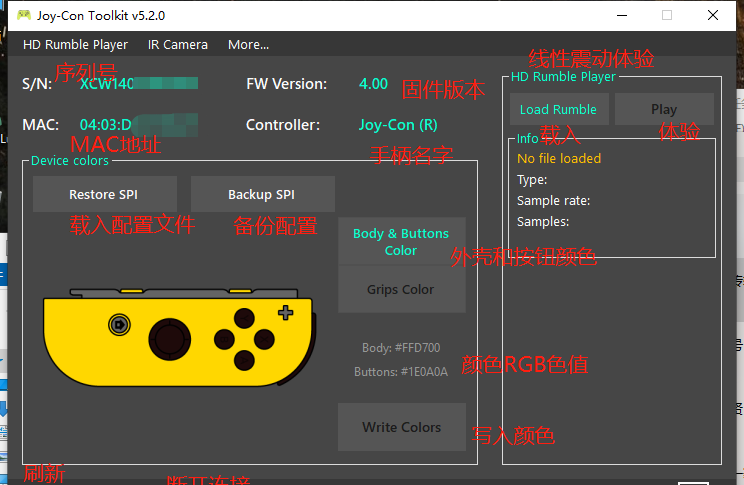Click the 'Samples:' info label
The width and height of the screenshot is (744, 485).
pyautogui.click(x=543, y=222)
